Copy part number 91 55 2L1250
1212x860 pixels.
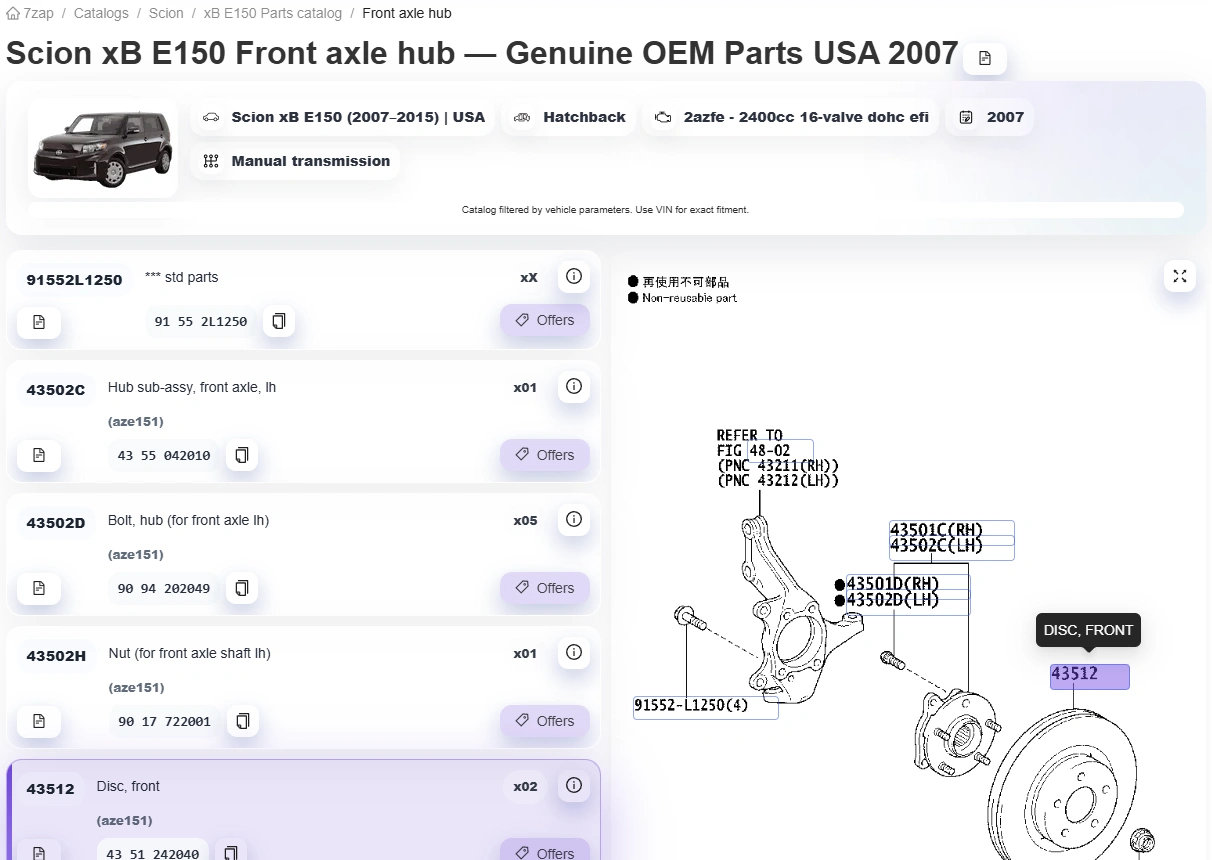pyautogui.click(x=279, y=321)
